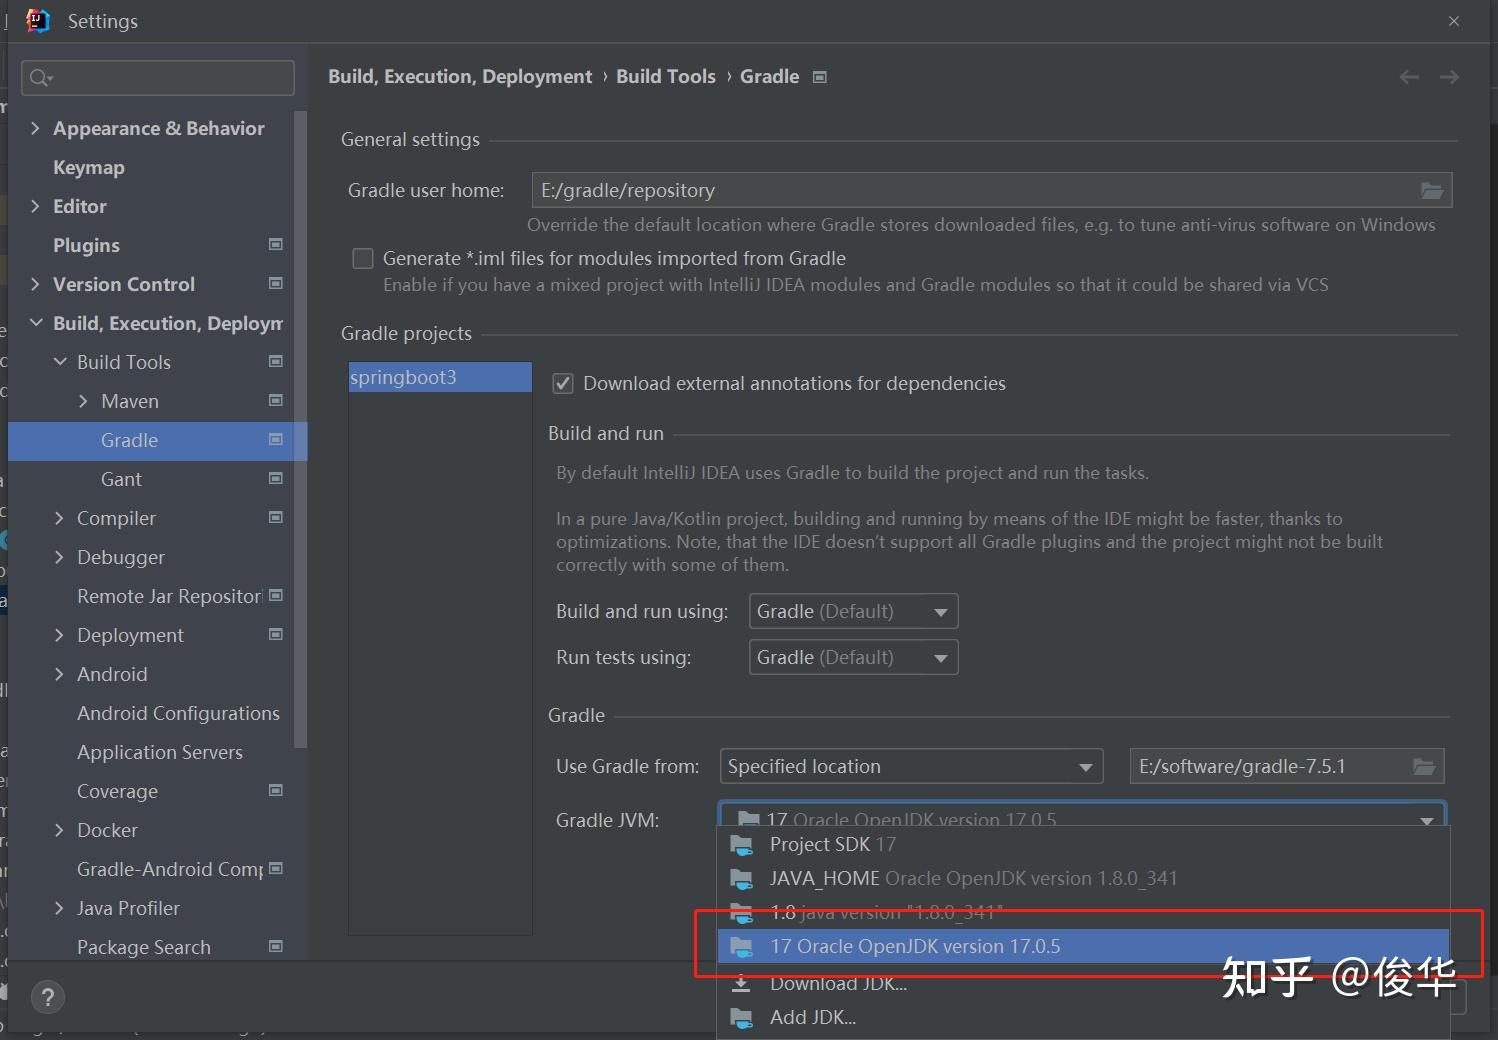Collapse Build, Execution, Deployment section
The height and width of the screenshot is (1040, 1498).
click(36, 323)
